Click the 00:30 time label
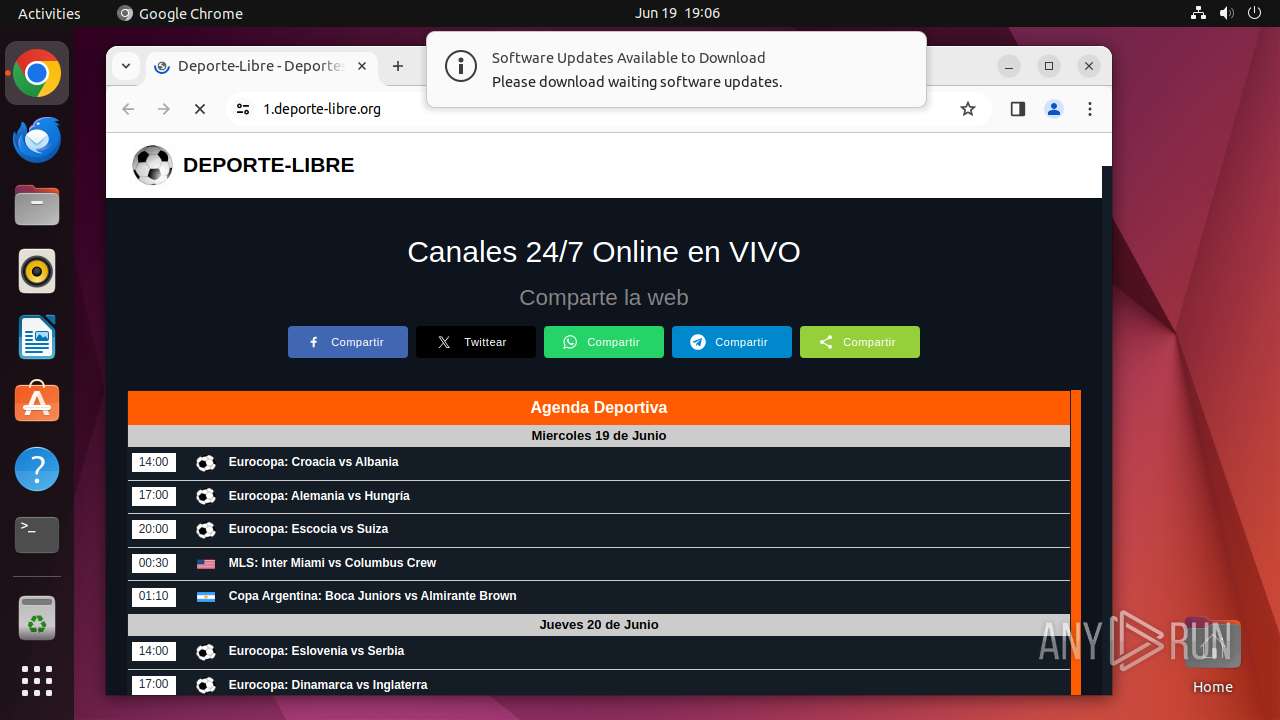Viewport: 1280px width, 720px height. (154, 563)
